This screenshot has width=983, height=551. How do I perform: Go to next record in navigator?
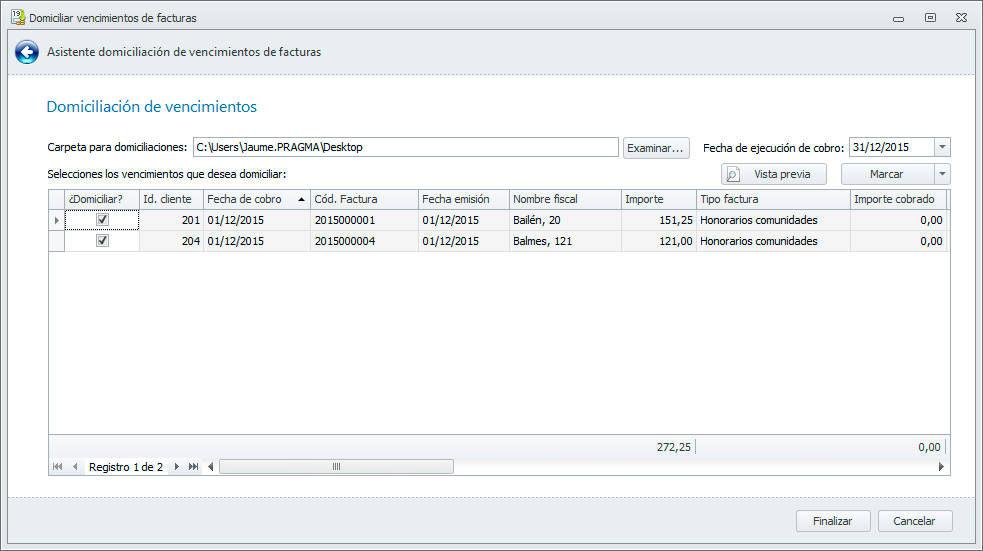(177, 467)
